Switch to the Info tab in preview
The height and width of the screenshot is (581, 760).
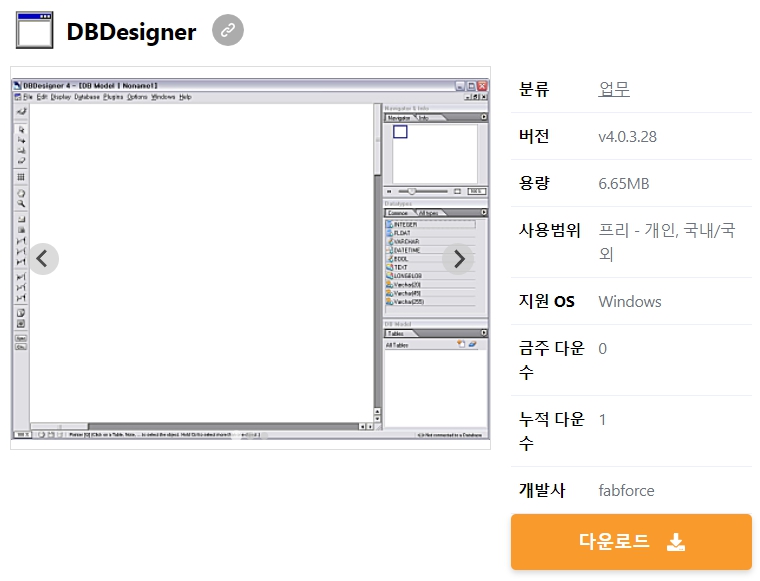(x=424, y=118)
